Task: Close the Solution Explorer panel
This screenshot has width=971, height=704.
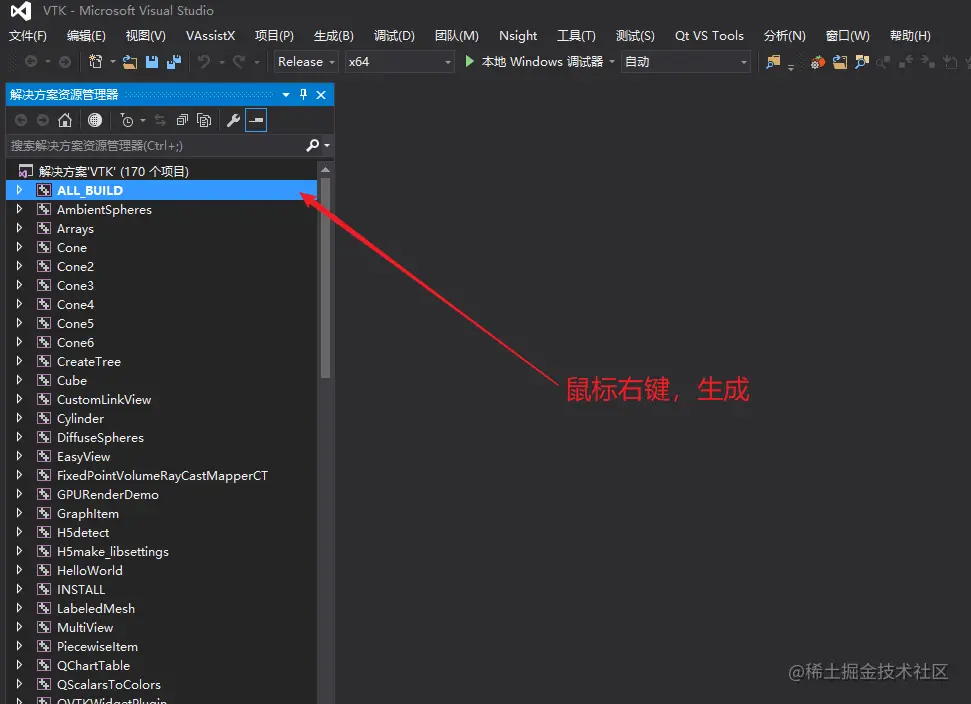Action: point(321,95)
